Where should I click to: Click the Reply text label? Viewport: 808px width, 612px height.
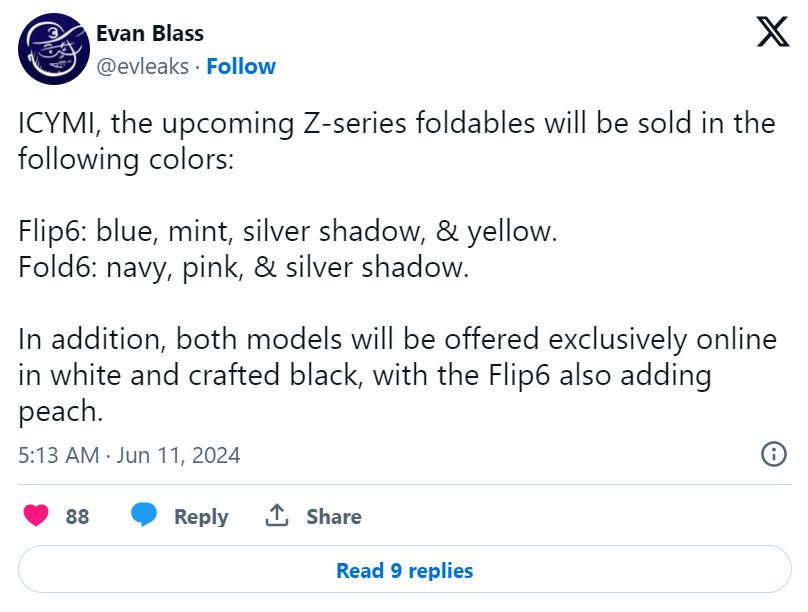click(x=201, y=517)
